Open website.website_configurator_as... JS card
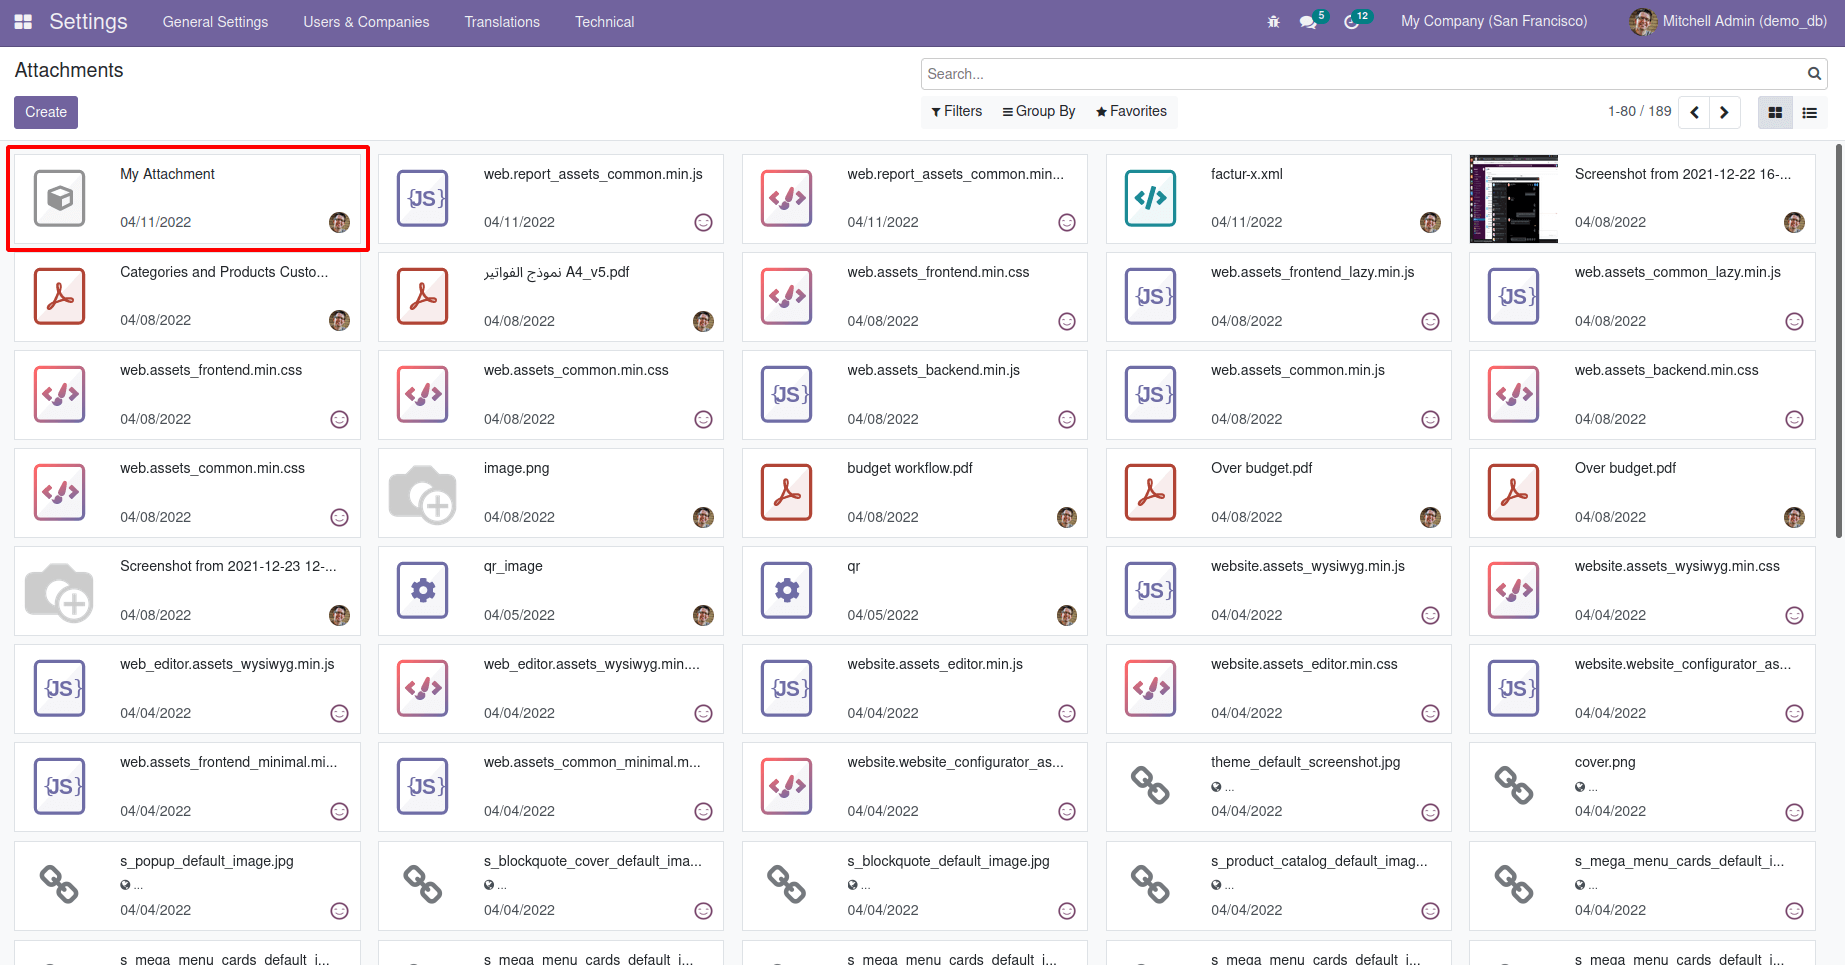The height and width of the screenshot is (965, 1845). click(x=1642, y=688)
